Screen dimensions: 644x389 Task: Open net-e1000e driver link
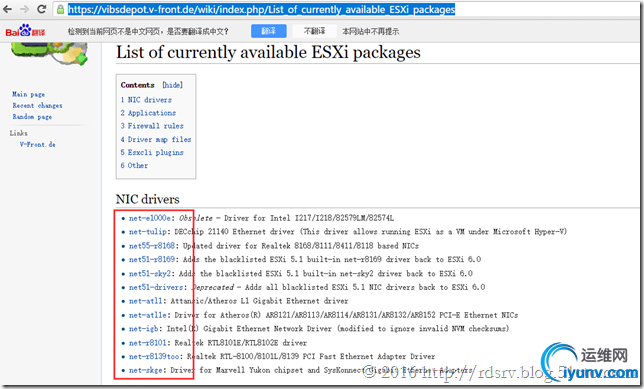point(150,218)
